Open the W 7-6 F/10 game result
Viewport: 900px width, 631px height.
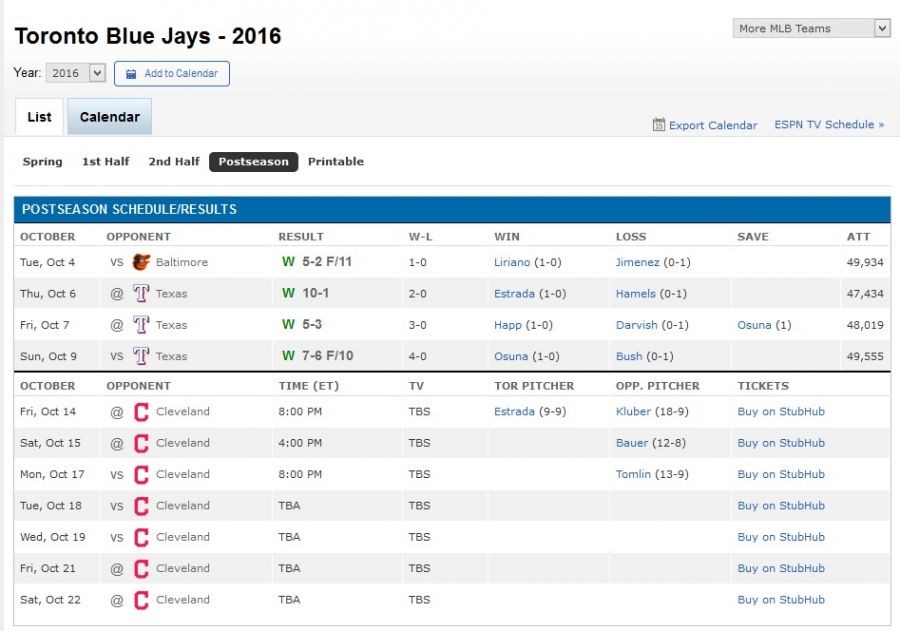[x=317, y=355]
